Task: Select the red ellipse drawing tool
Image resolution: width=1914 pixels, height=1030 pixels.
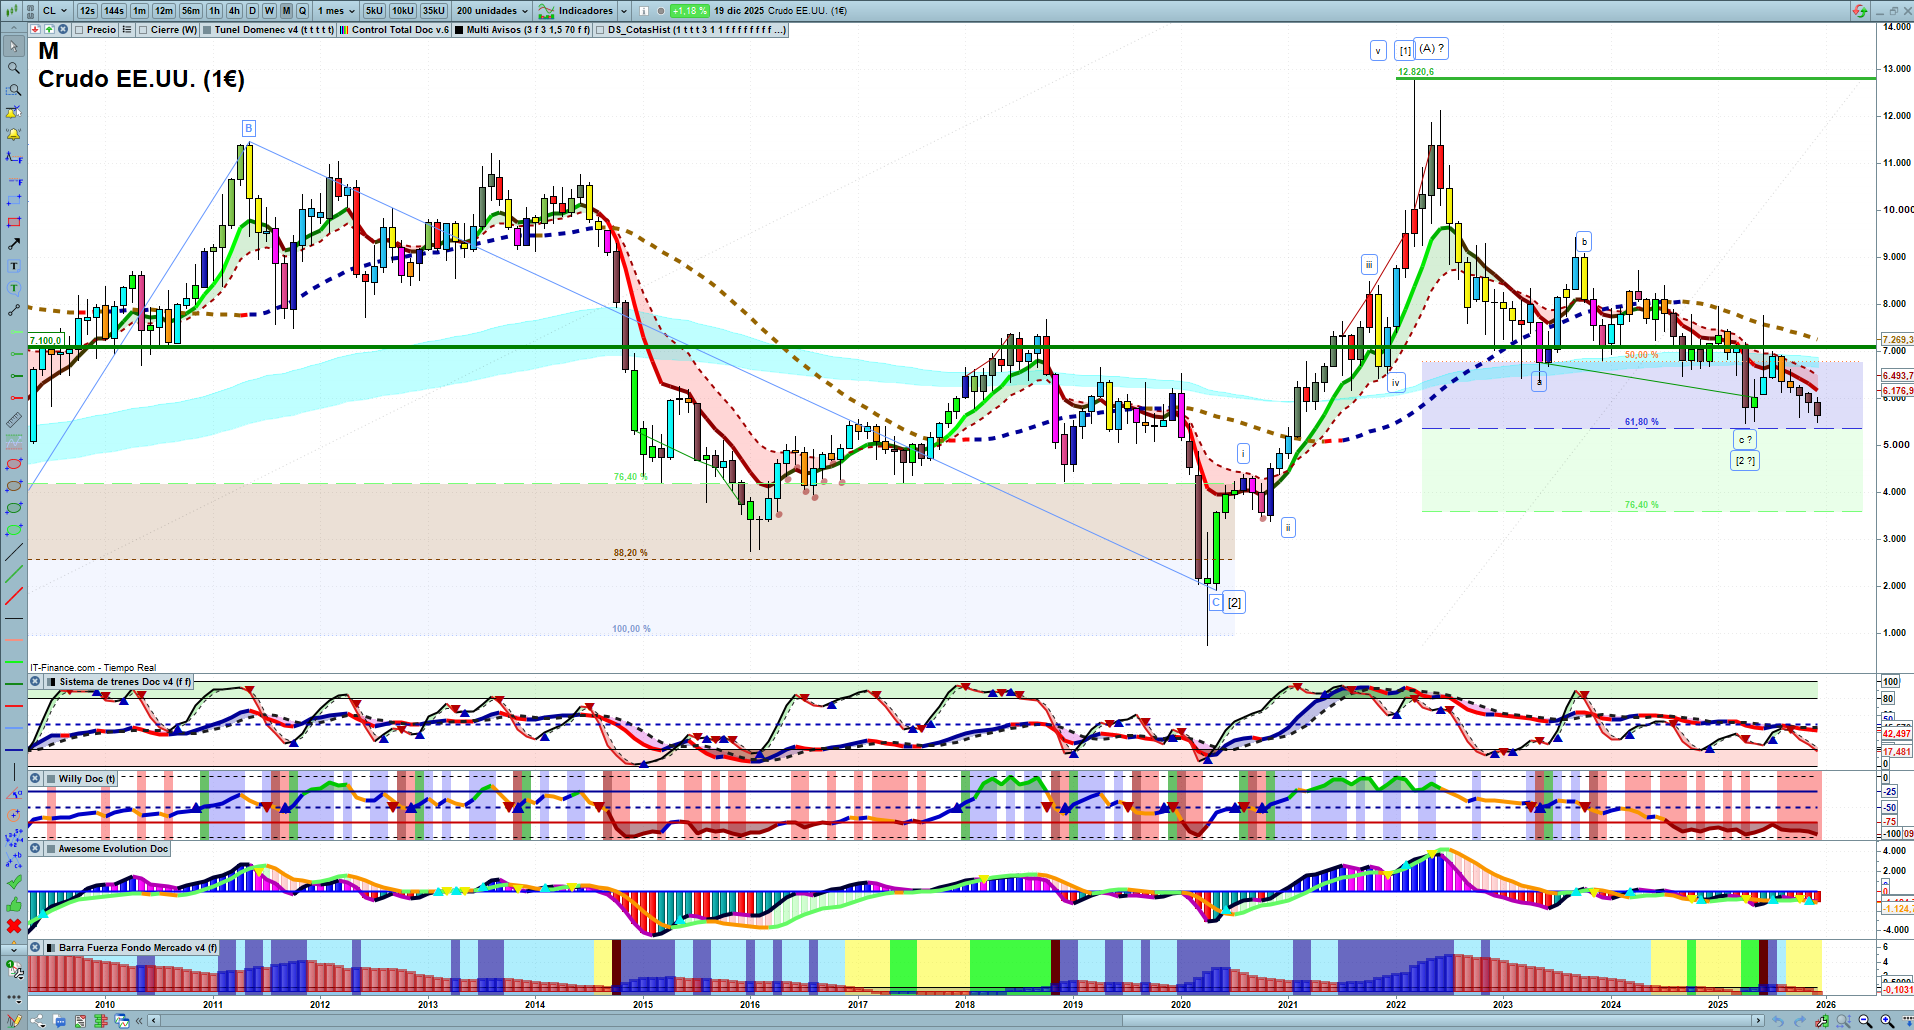Action: click(14, 464)
